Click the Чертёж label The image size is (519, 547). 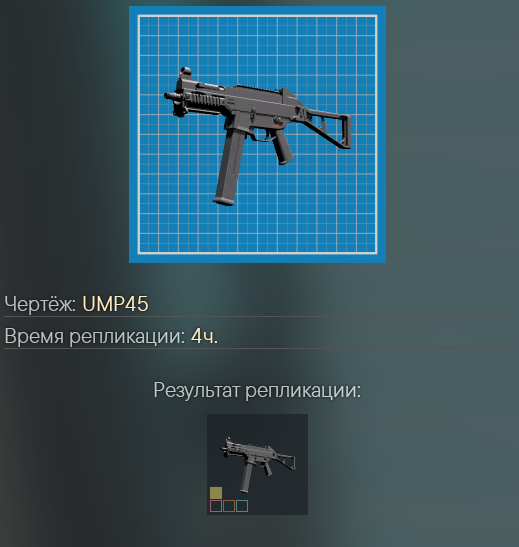click(x=40, y=304)
